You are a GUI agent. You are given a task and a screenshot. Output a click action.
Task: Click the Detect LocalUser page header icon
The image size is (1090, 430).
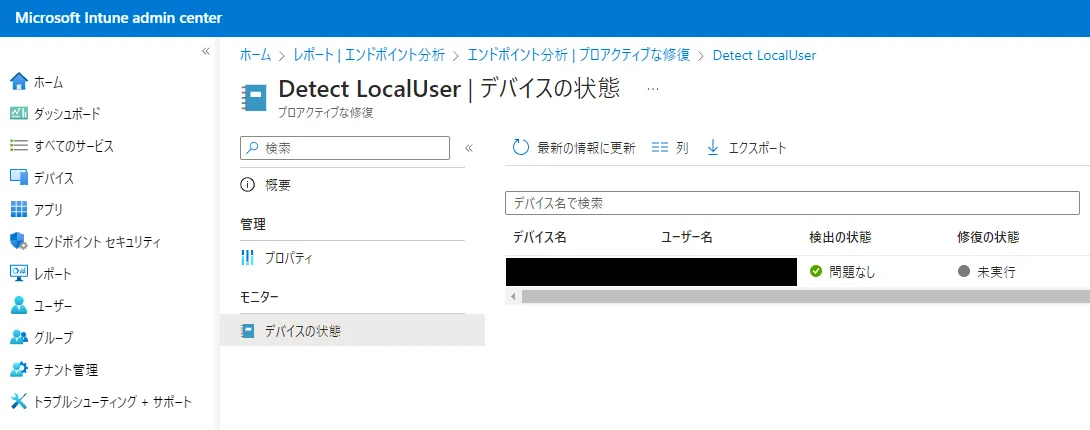[x=254, y=97]
